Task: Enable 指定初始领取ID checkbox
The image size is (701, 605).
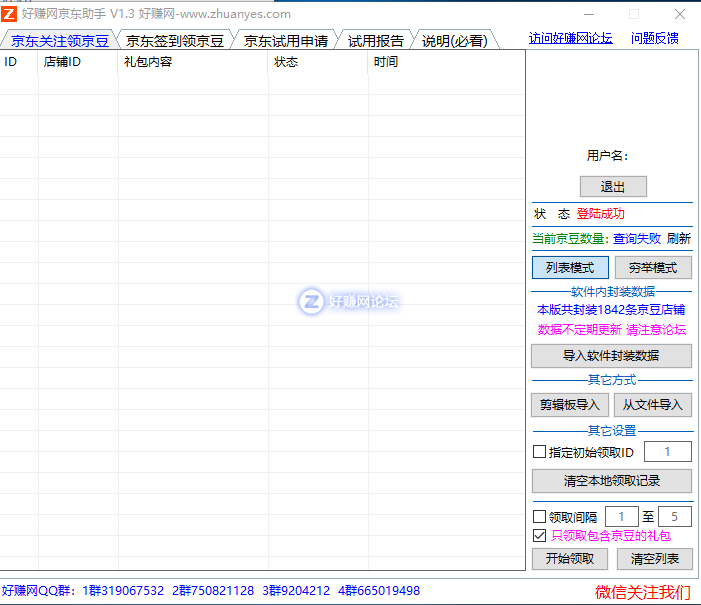Action: point(540,452)
